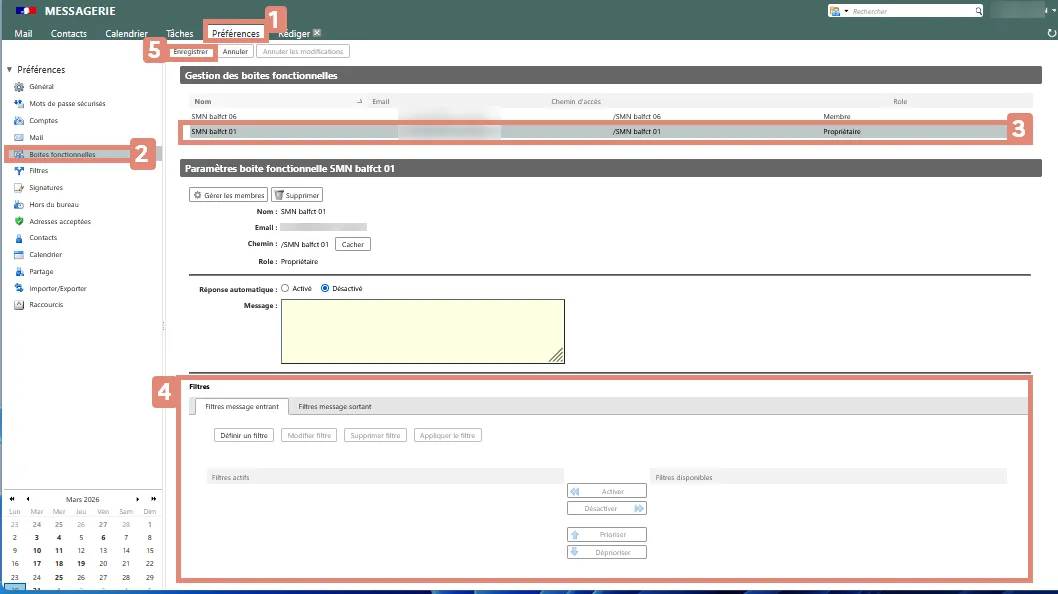
Task: Click Annuler les modifications button
Action: [303, 51]
